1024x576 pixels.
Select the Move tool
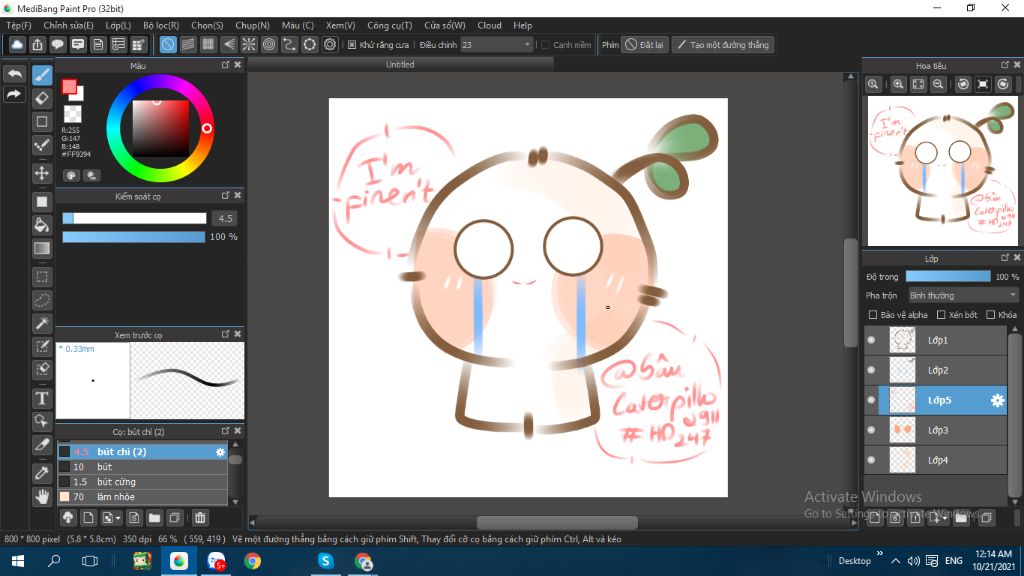coord(42,173)
